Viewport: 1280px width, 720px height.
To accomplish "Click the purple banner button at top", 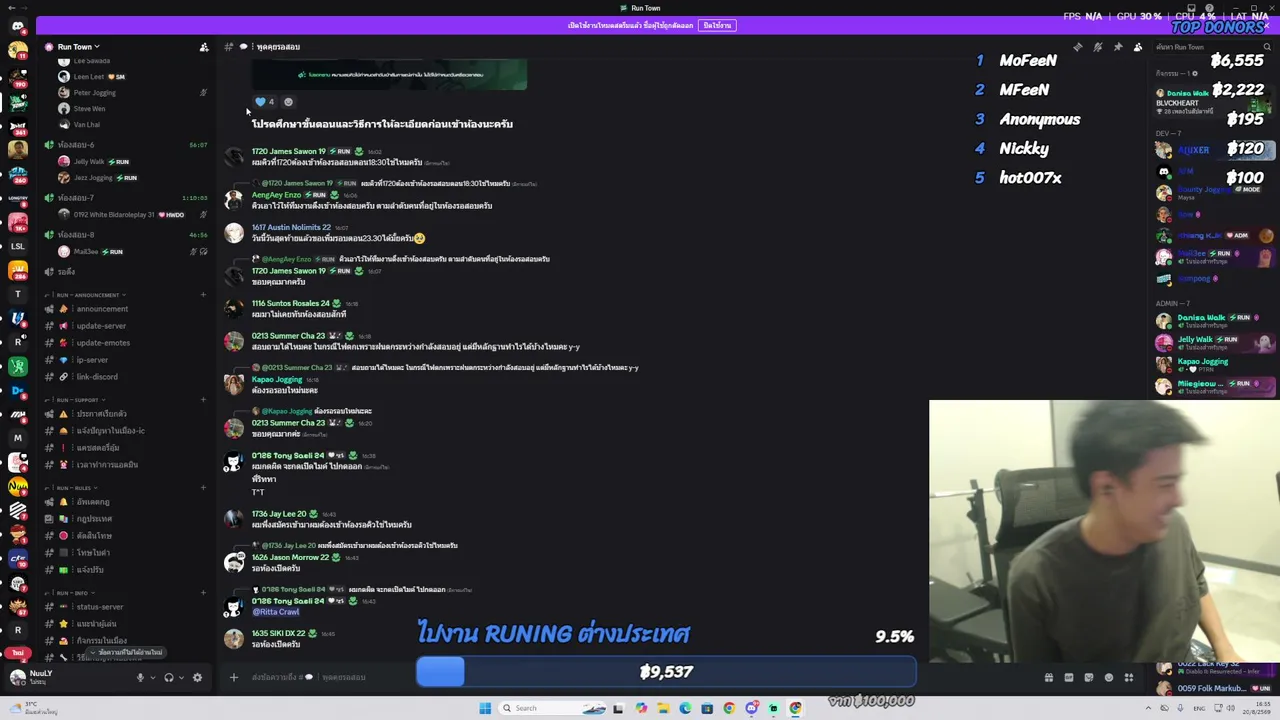I will [717, 25].
